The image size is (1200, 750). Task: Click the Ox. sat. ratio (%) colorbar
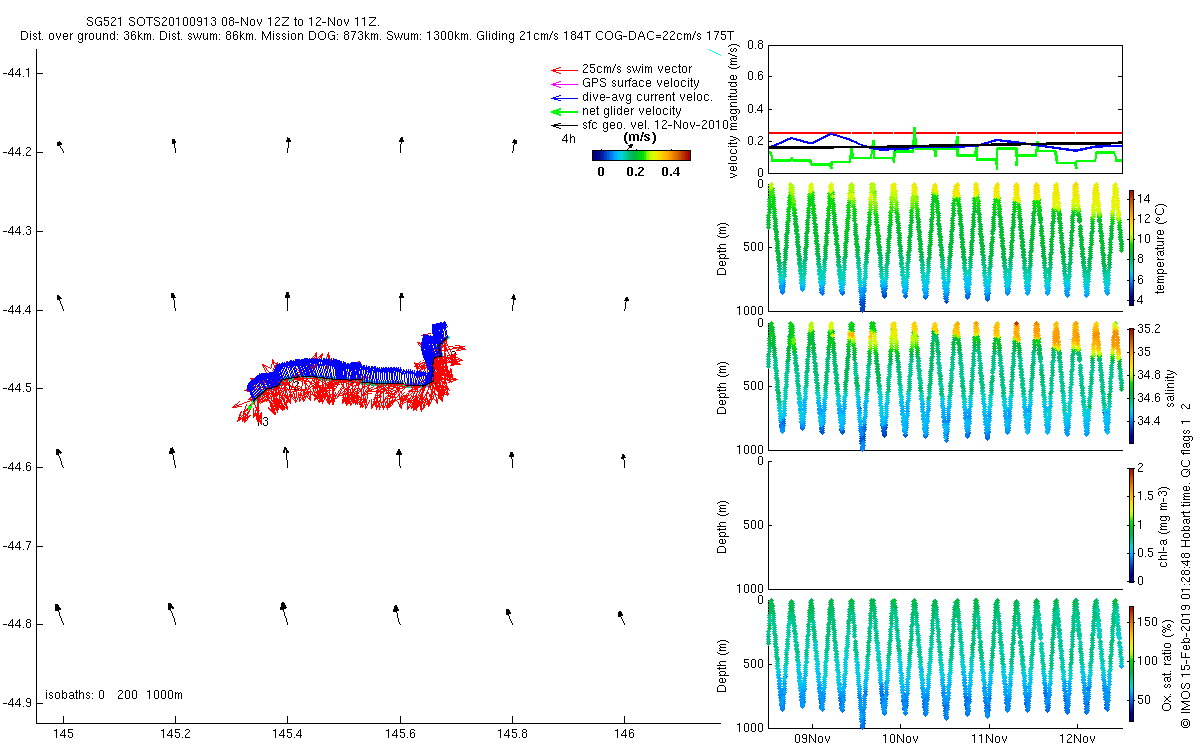click(1132, 660)
